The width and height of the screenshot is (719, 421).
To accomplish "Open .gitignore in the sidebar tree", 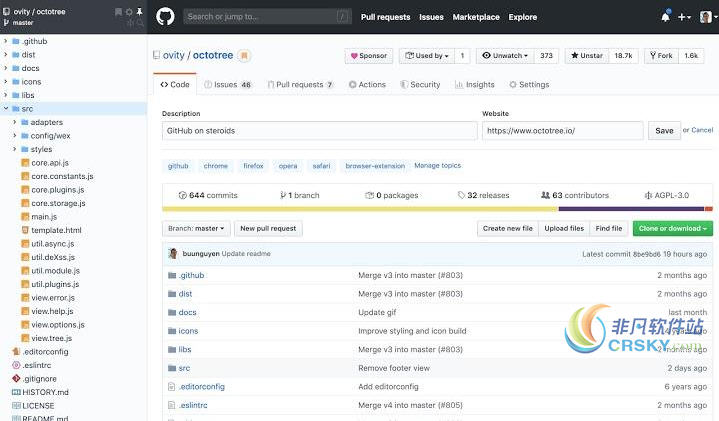I will (x=39, y=379).
